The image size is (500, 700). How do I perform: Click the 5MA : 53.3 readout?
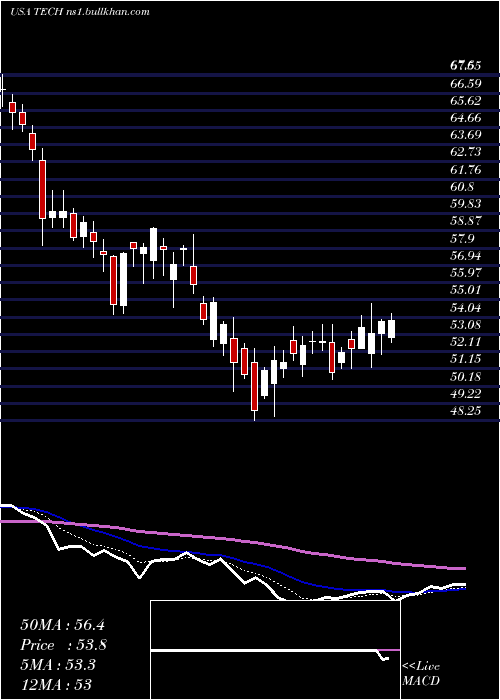(58, 664)
